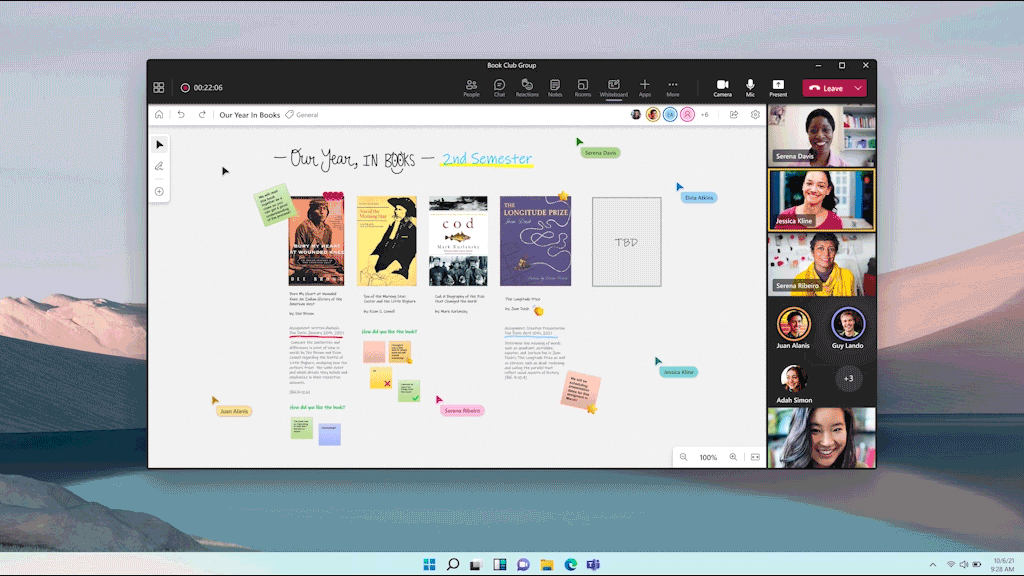Click the TBD book placeholder
The image size is (1024, 576).
click(626, 242)
